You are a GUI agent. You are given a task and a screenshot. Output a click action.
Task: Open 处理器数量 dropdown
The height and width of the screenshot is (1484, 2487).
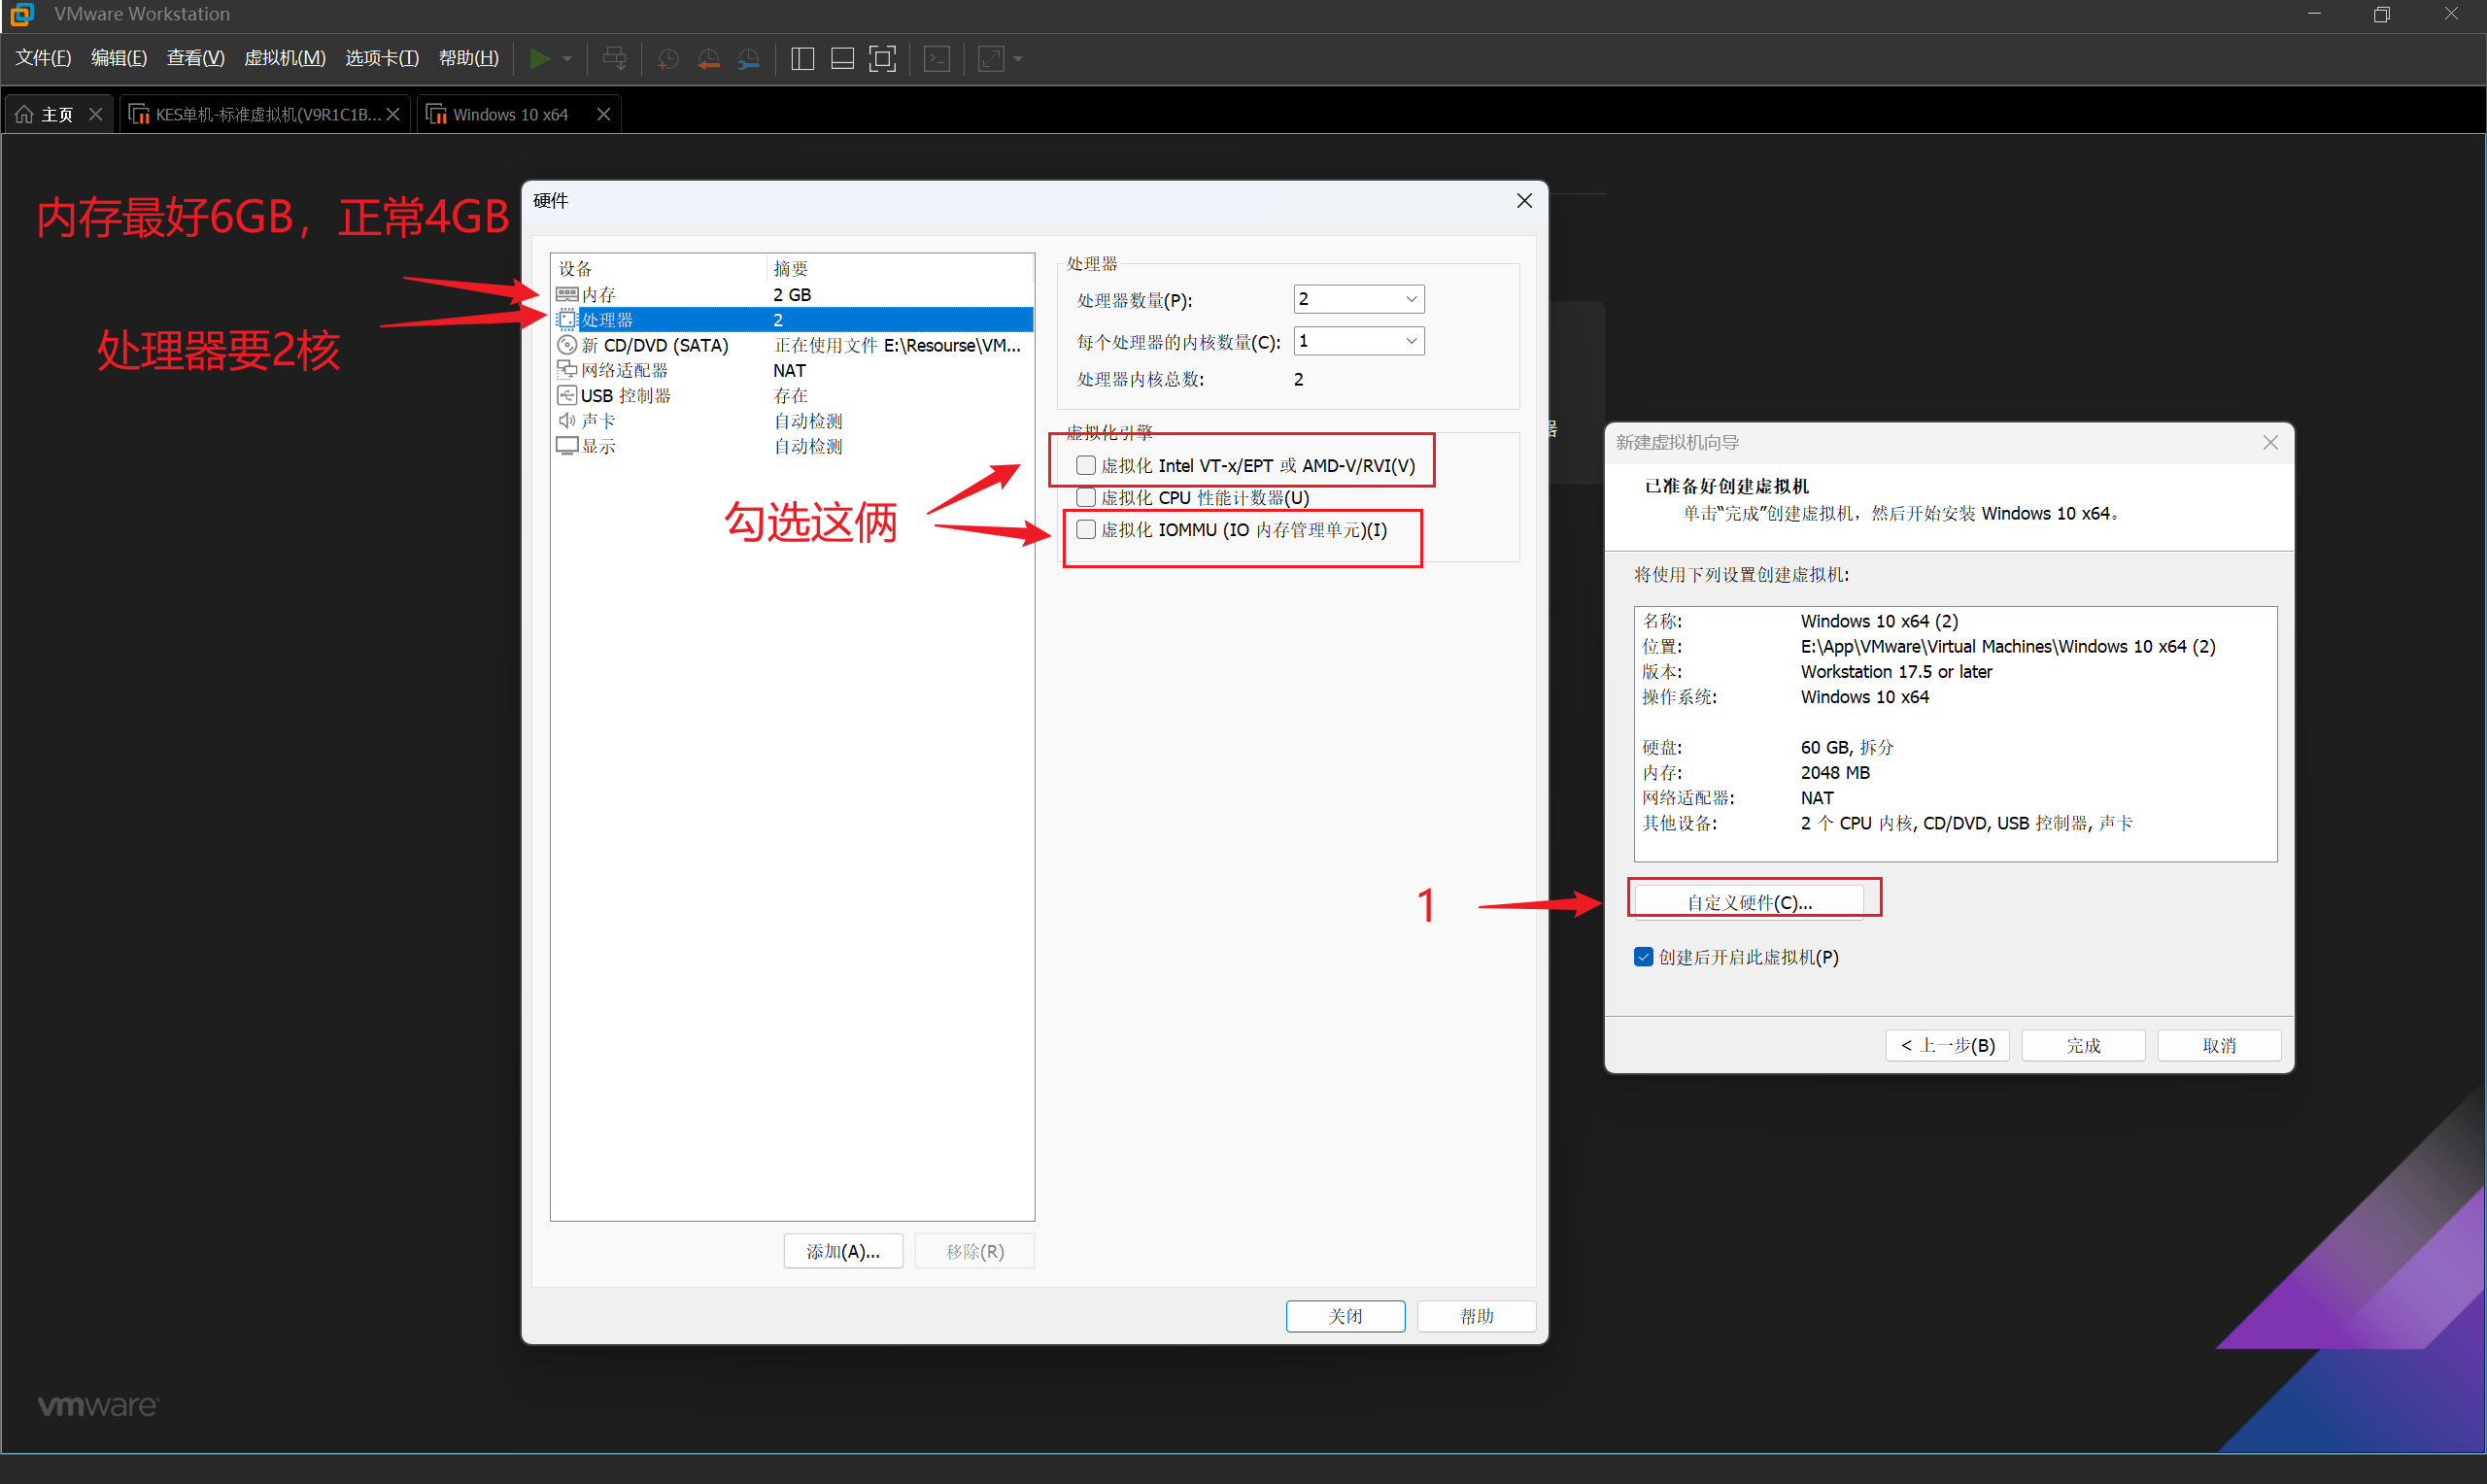(x=1358, y=299)
